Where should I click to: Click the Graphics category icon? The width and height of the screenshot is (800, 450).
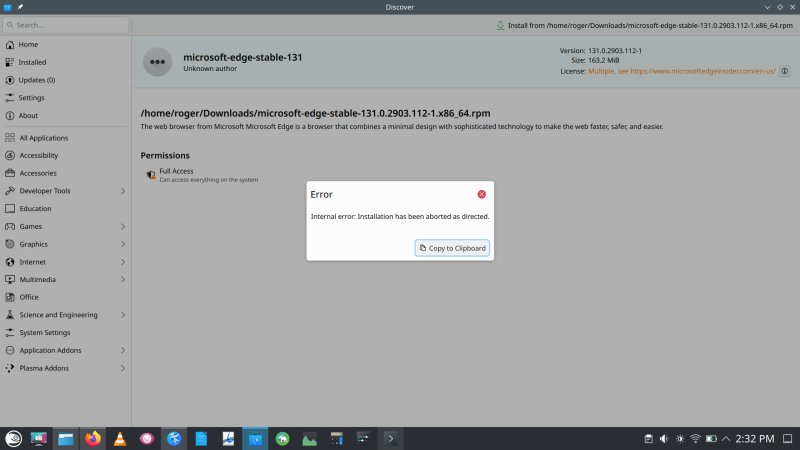pos(10,244)
